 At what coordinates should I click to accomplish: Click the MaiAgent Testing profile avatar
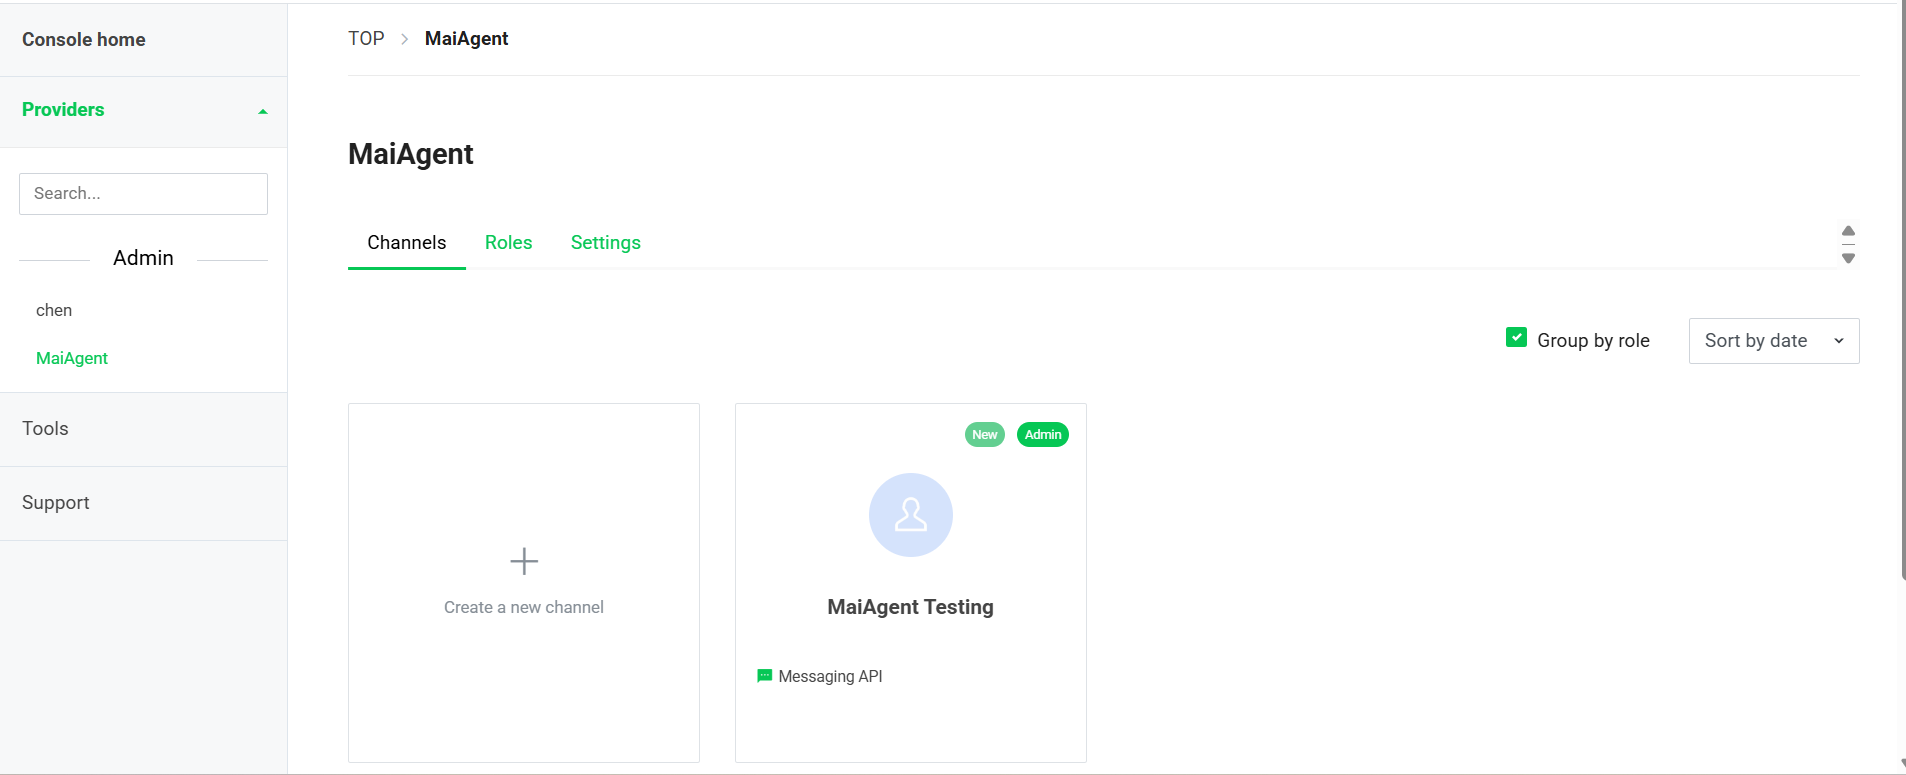910,515
